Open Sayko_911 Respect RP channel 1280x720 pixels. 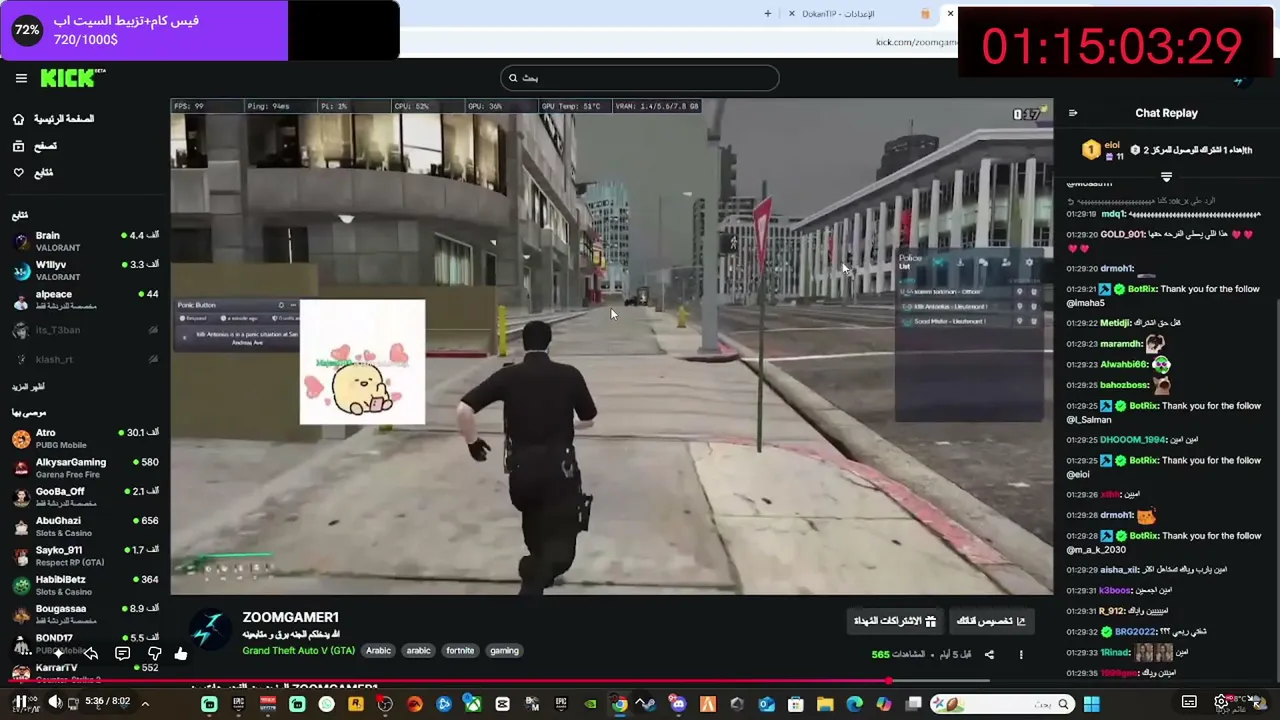tap(85, 555)
